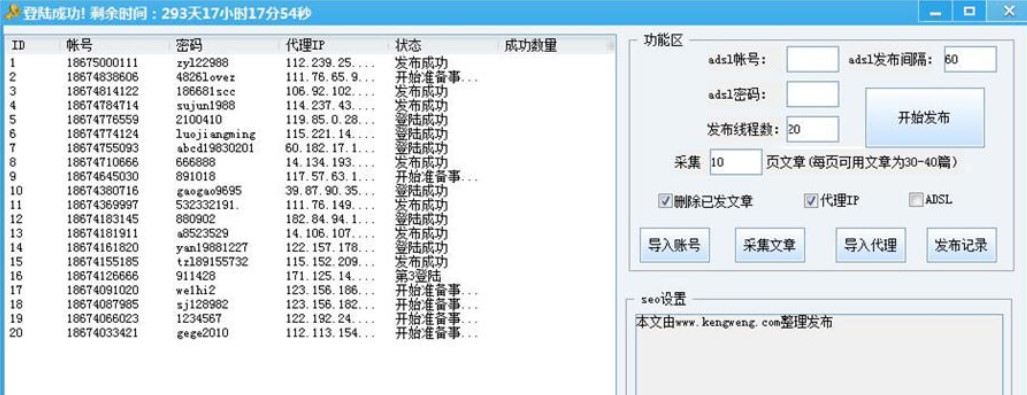
Task: Click proxy IP cell 112.239.25....
Action: 331,63
